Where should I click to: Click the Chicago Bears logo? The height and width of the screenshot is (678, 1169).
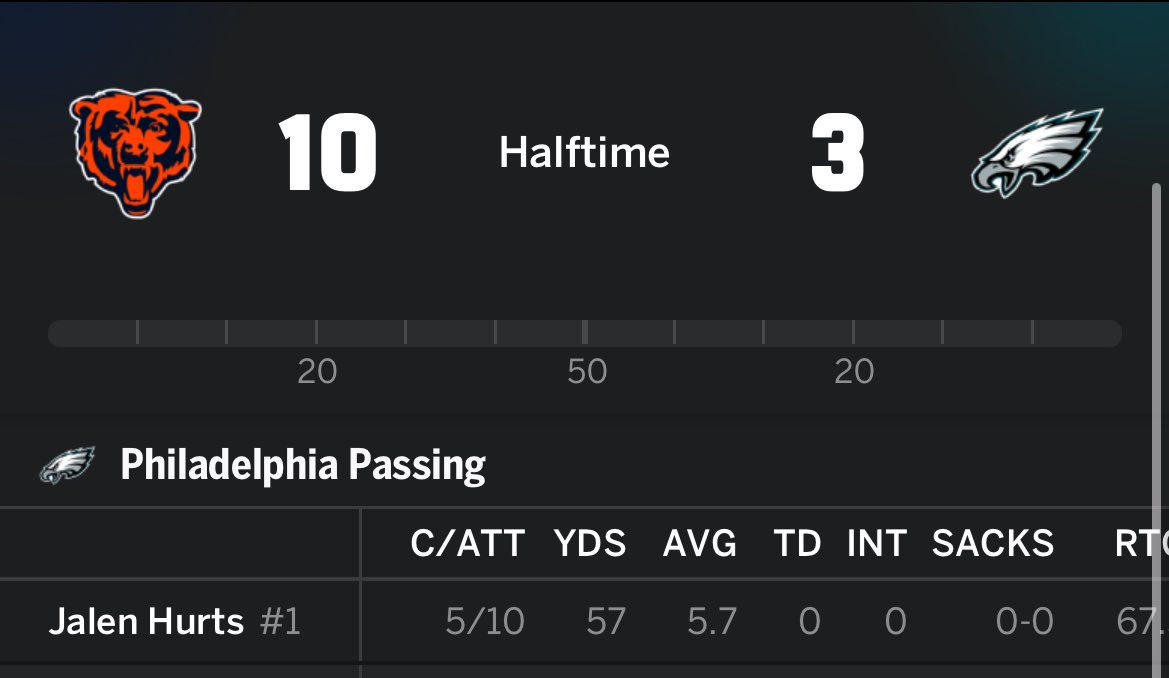pos(136,153)
